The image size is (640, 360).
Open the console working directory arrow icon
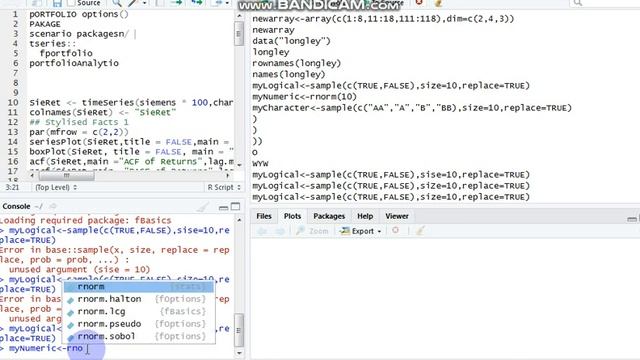click(x=53, y=207)
